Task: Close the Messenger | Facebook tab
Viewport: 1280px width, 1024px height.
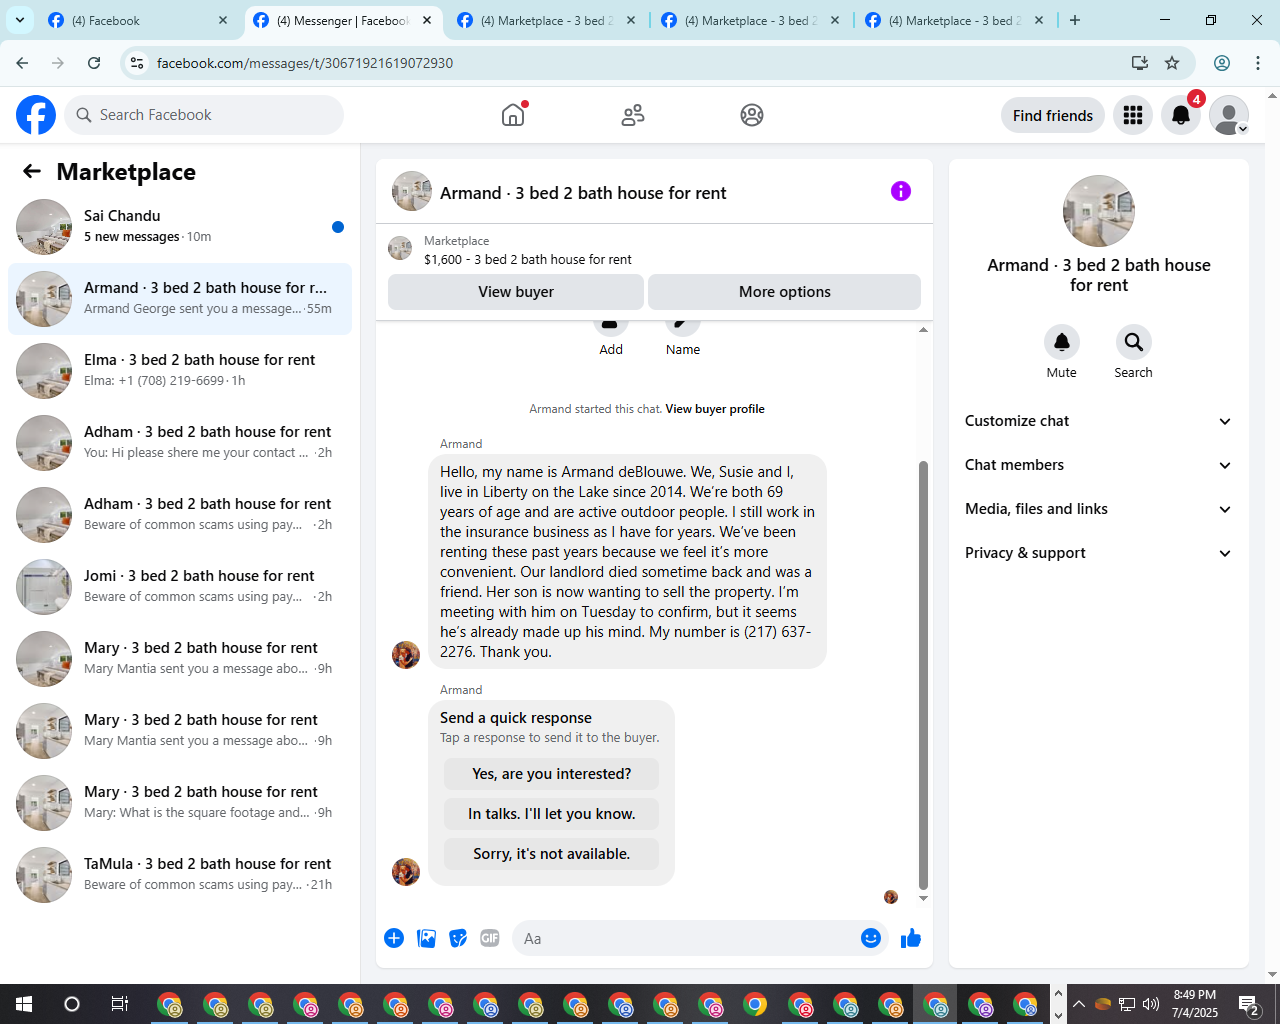Action: click(427, 20)
